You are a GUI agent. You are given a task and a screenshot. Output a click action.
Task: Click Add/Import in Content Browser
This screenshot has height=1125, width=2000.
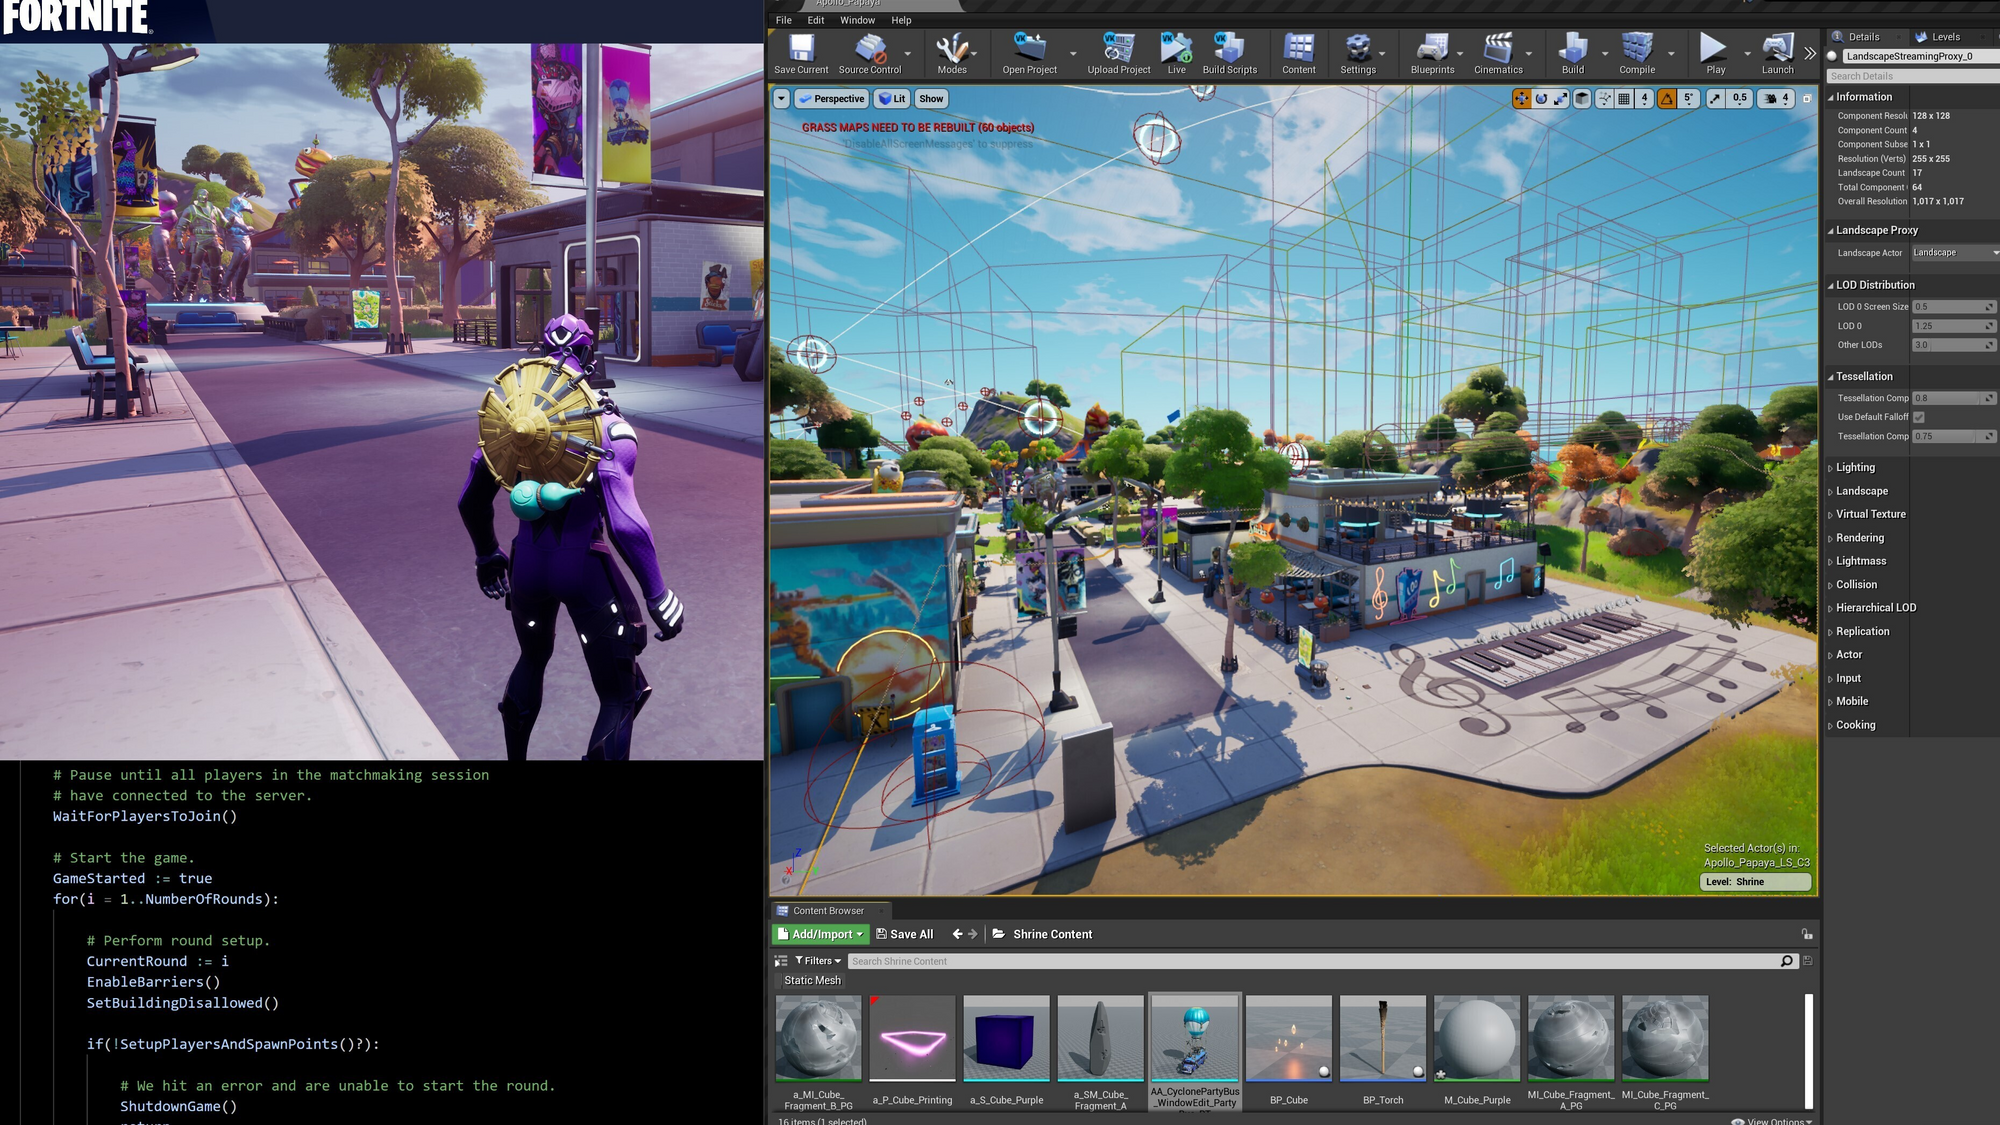click(819, 934)
